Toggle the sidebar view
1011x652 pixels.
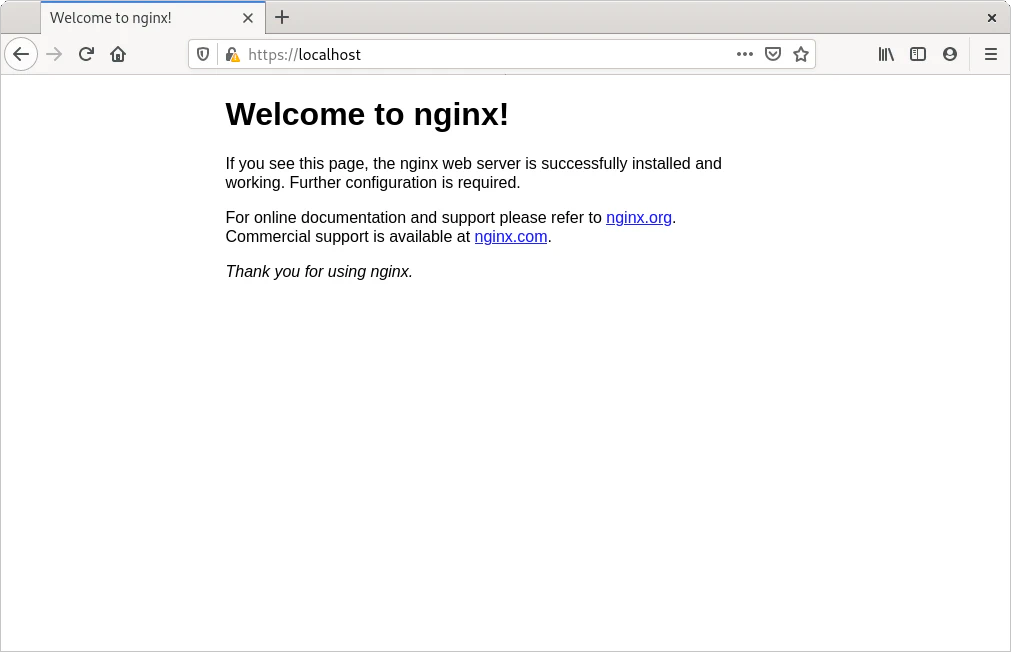(x=918, y=54)
